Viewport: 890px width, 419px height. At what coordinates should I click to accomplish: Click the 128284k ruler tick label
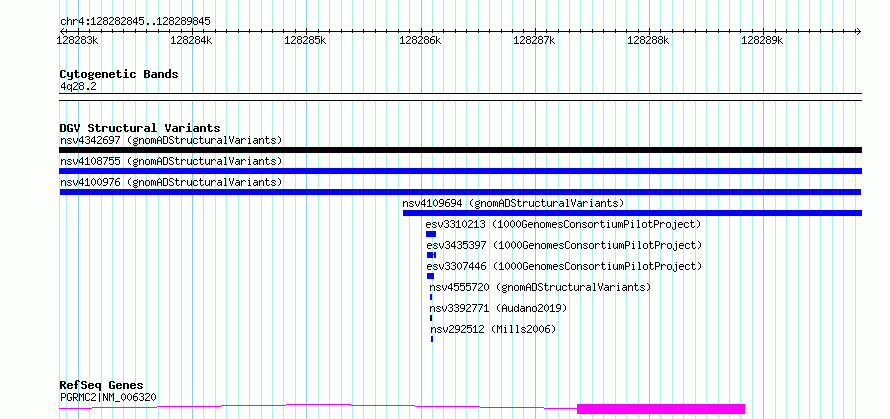coord(191,40)
